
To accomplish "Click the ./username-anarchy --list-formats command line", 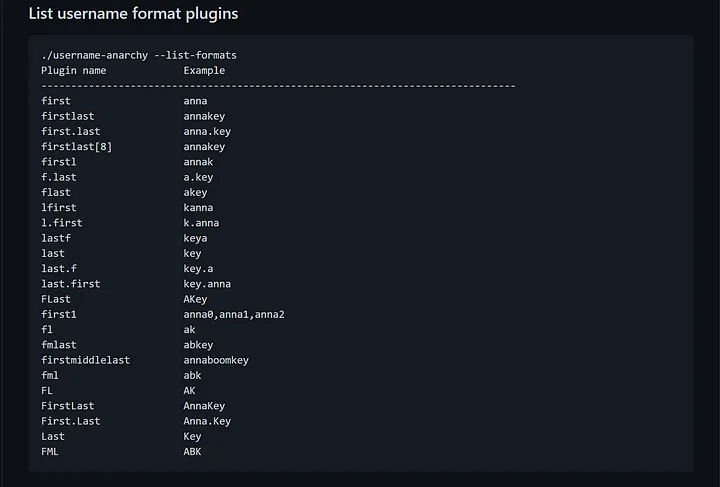I will 139,55.
